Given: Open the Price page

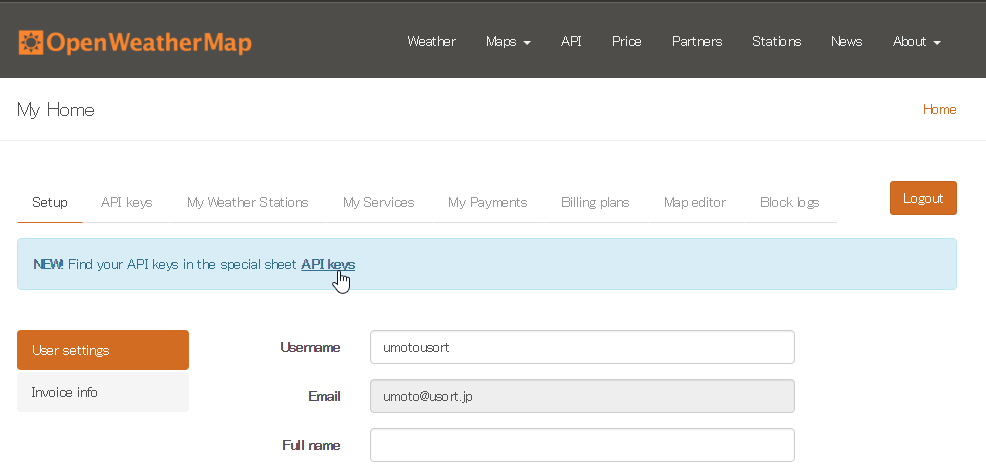Looking at the screenshot, I should tap(626, 42).
